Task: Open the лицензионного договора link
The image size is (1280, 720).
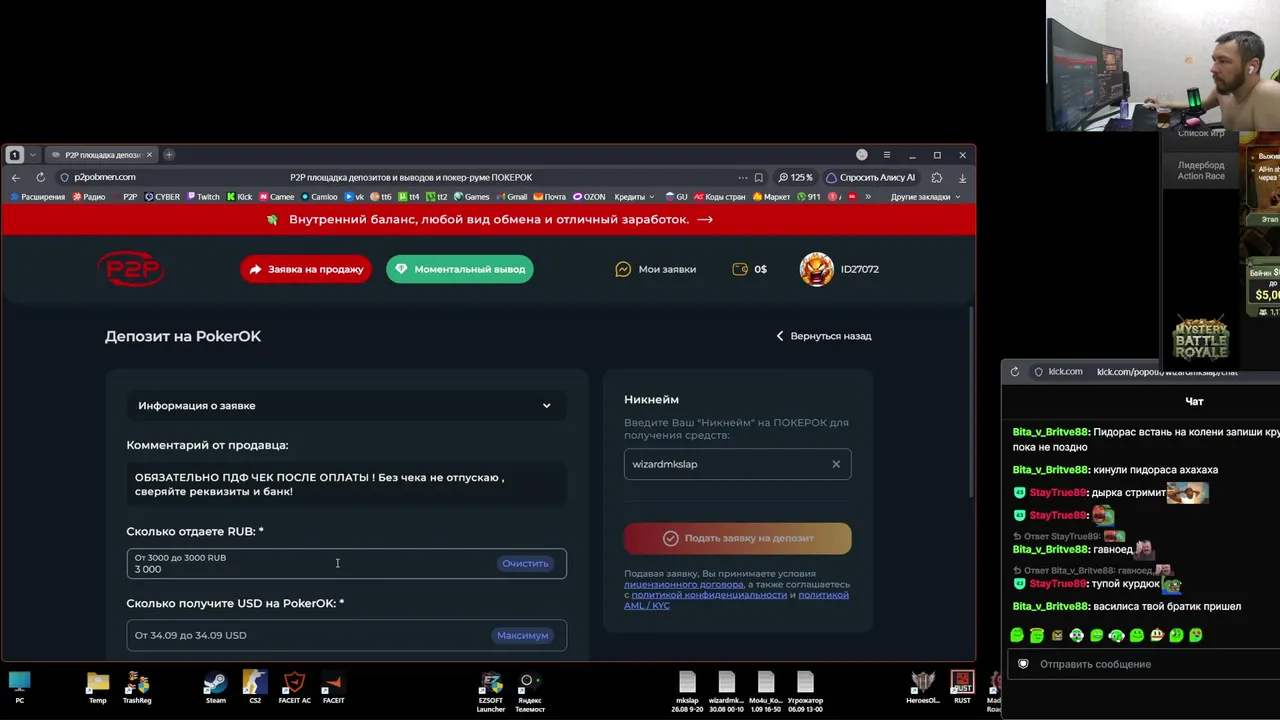Action: click(x=684, y=585)
